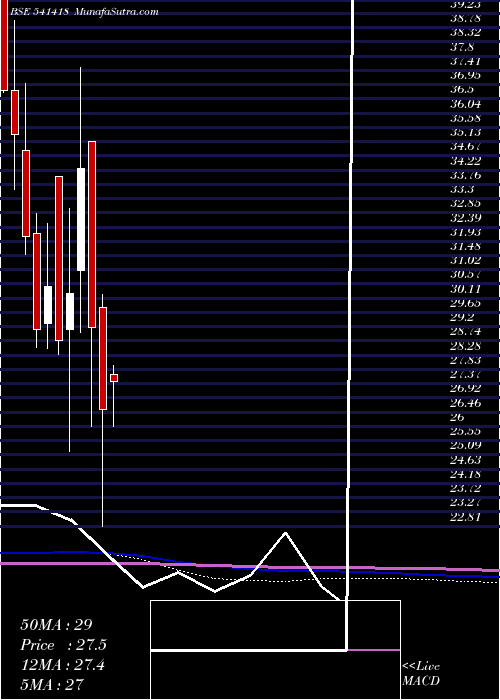Click the smallest red candlestick at series end
Viewport: 500px width, 700px height.
pos(114,378)
